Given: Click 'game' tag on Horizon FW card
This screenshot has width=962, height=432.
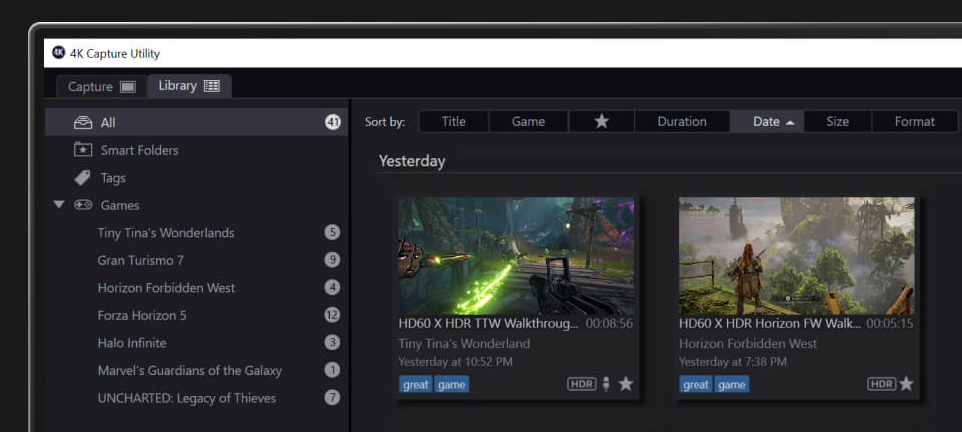Looking at the screenshot, I should tap(732, 385).
